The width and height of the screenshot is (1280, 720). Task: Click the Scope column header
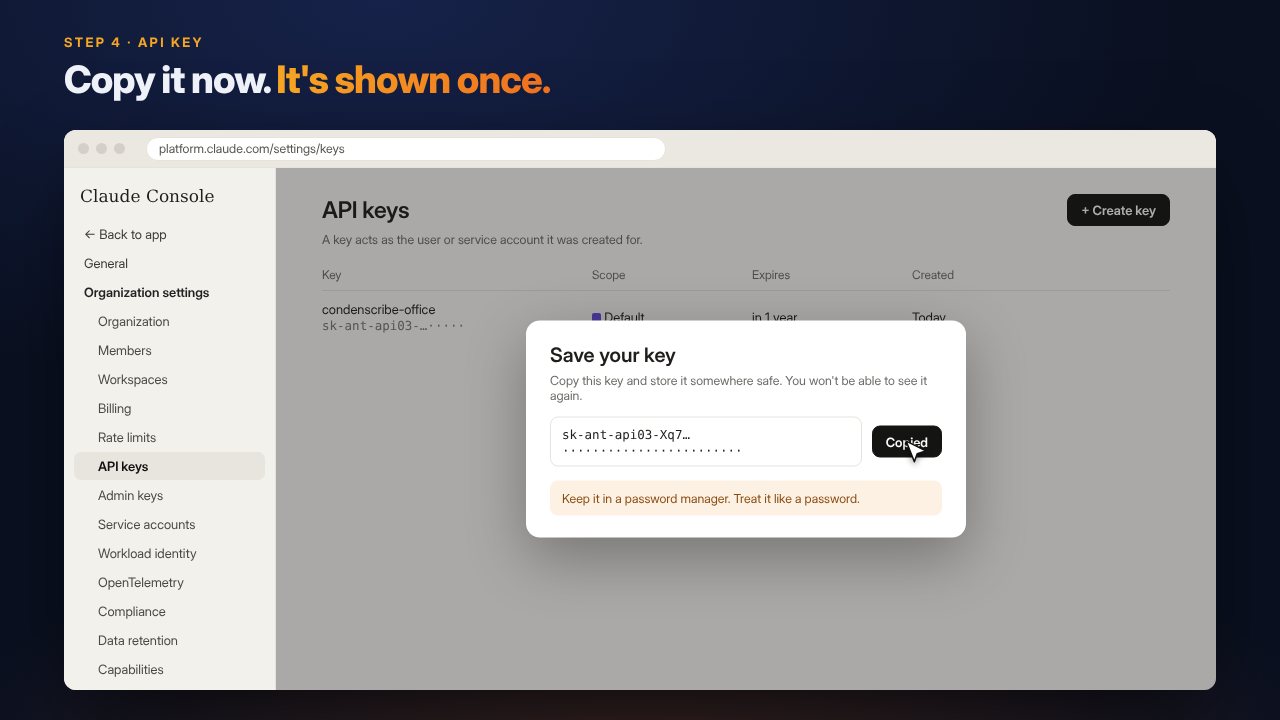tap(609, 275)
